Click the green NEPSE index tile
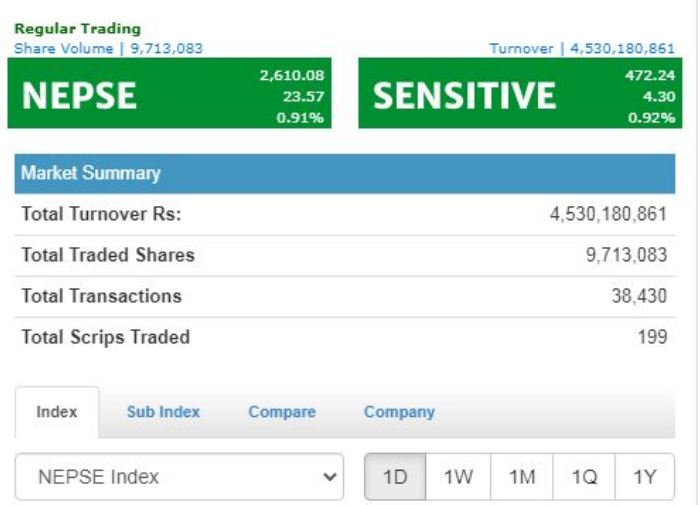This screenshot has width=698, height=505. click(170, 93)
